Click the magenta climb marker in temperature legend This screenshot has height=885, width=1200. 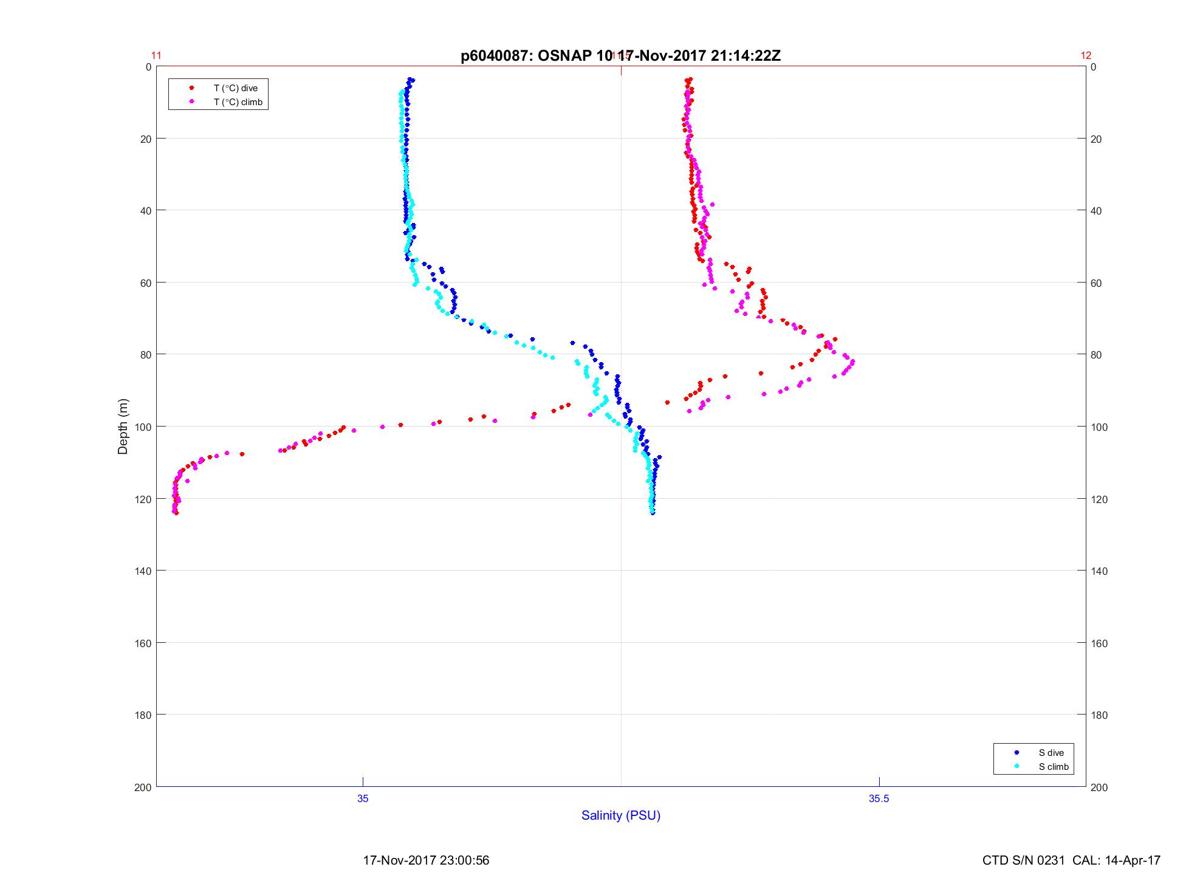pyautogui.click(x=191, y=102)
